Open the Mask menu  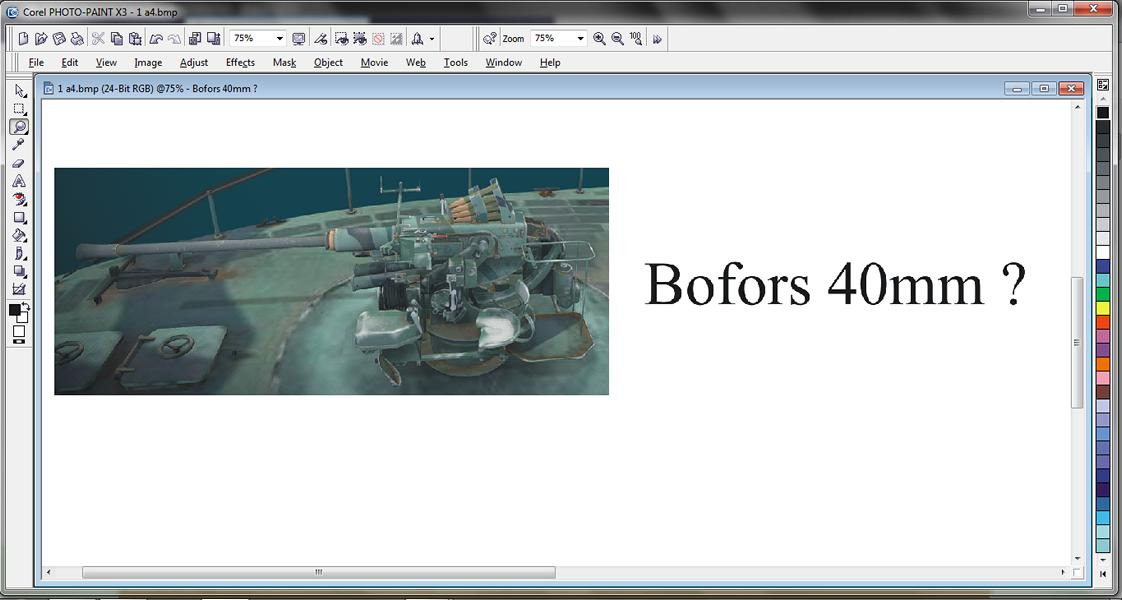click(x=284, y=62)
